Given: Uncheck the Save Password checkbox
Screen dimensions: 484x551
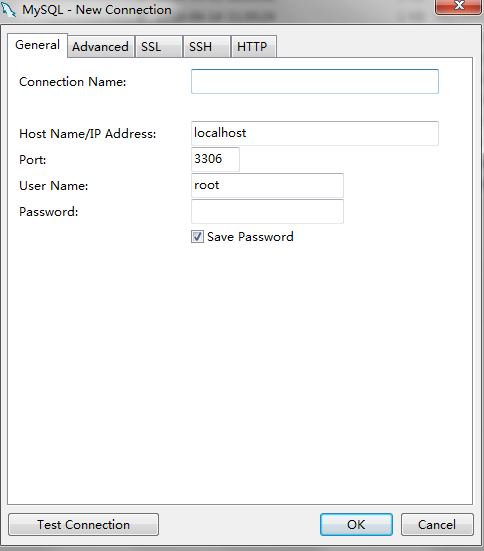Looking at the screenshot, I should click(x=197, y=236).
